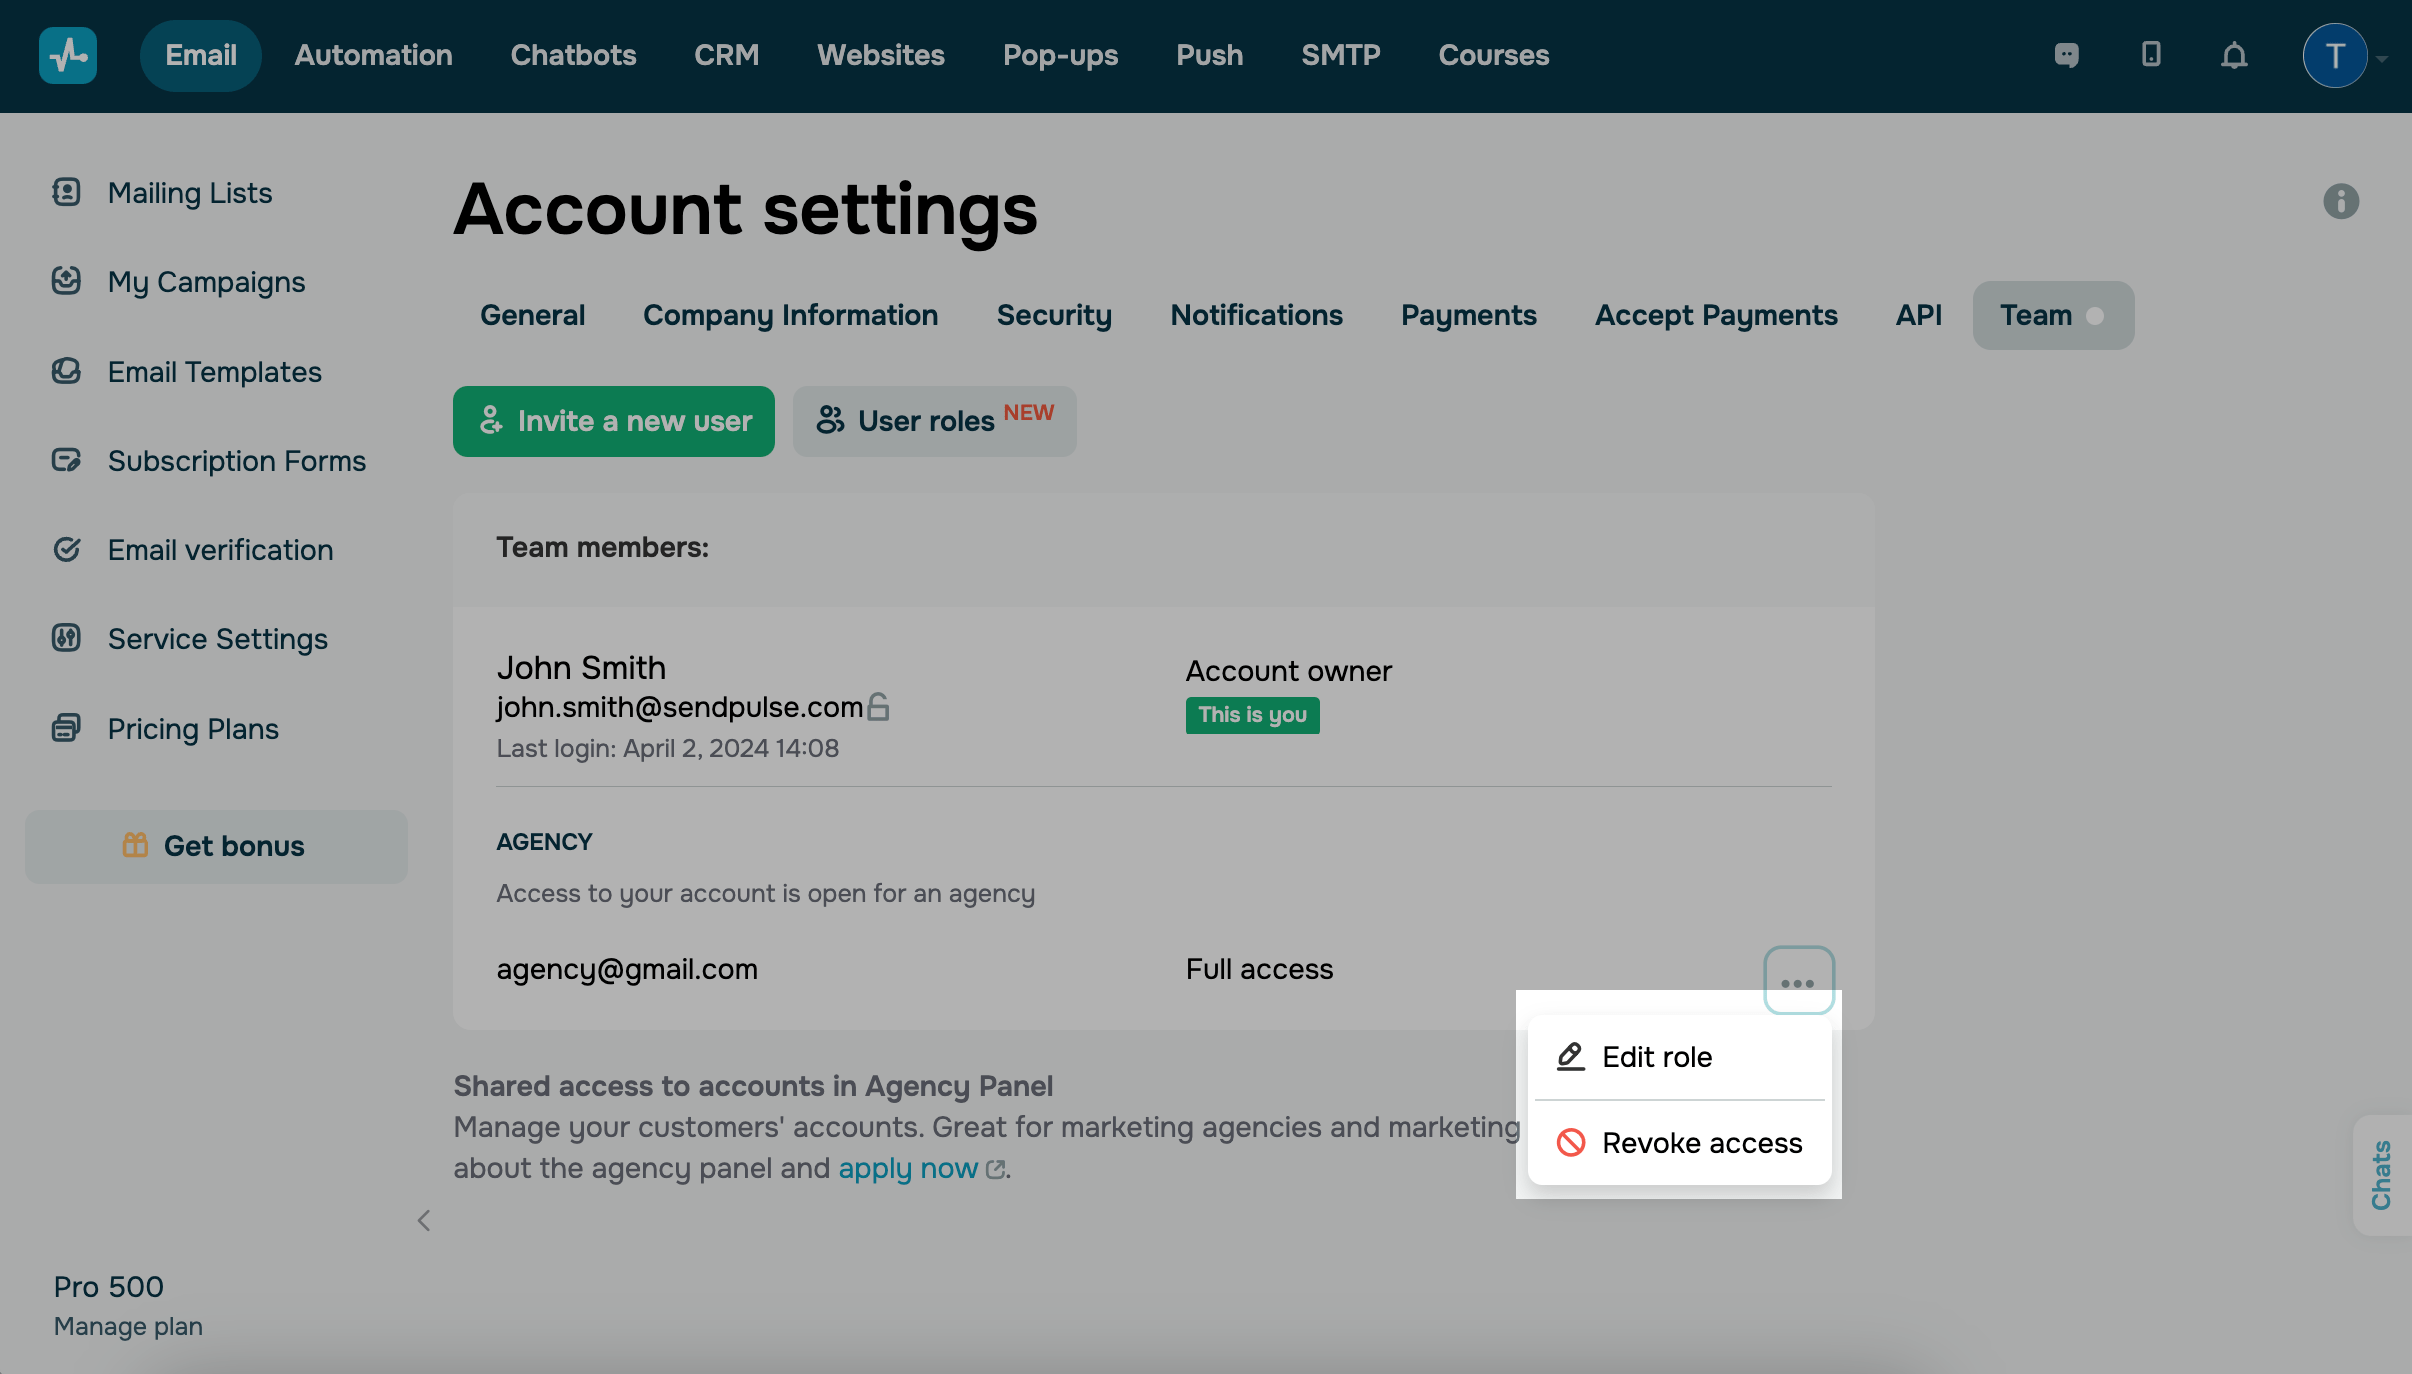Image resolution: width=2412 pixels, height=1374 pixels.
Task: Click the SendPulse logo icon
Action: coord(68,56)
